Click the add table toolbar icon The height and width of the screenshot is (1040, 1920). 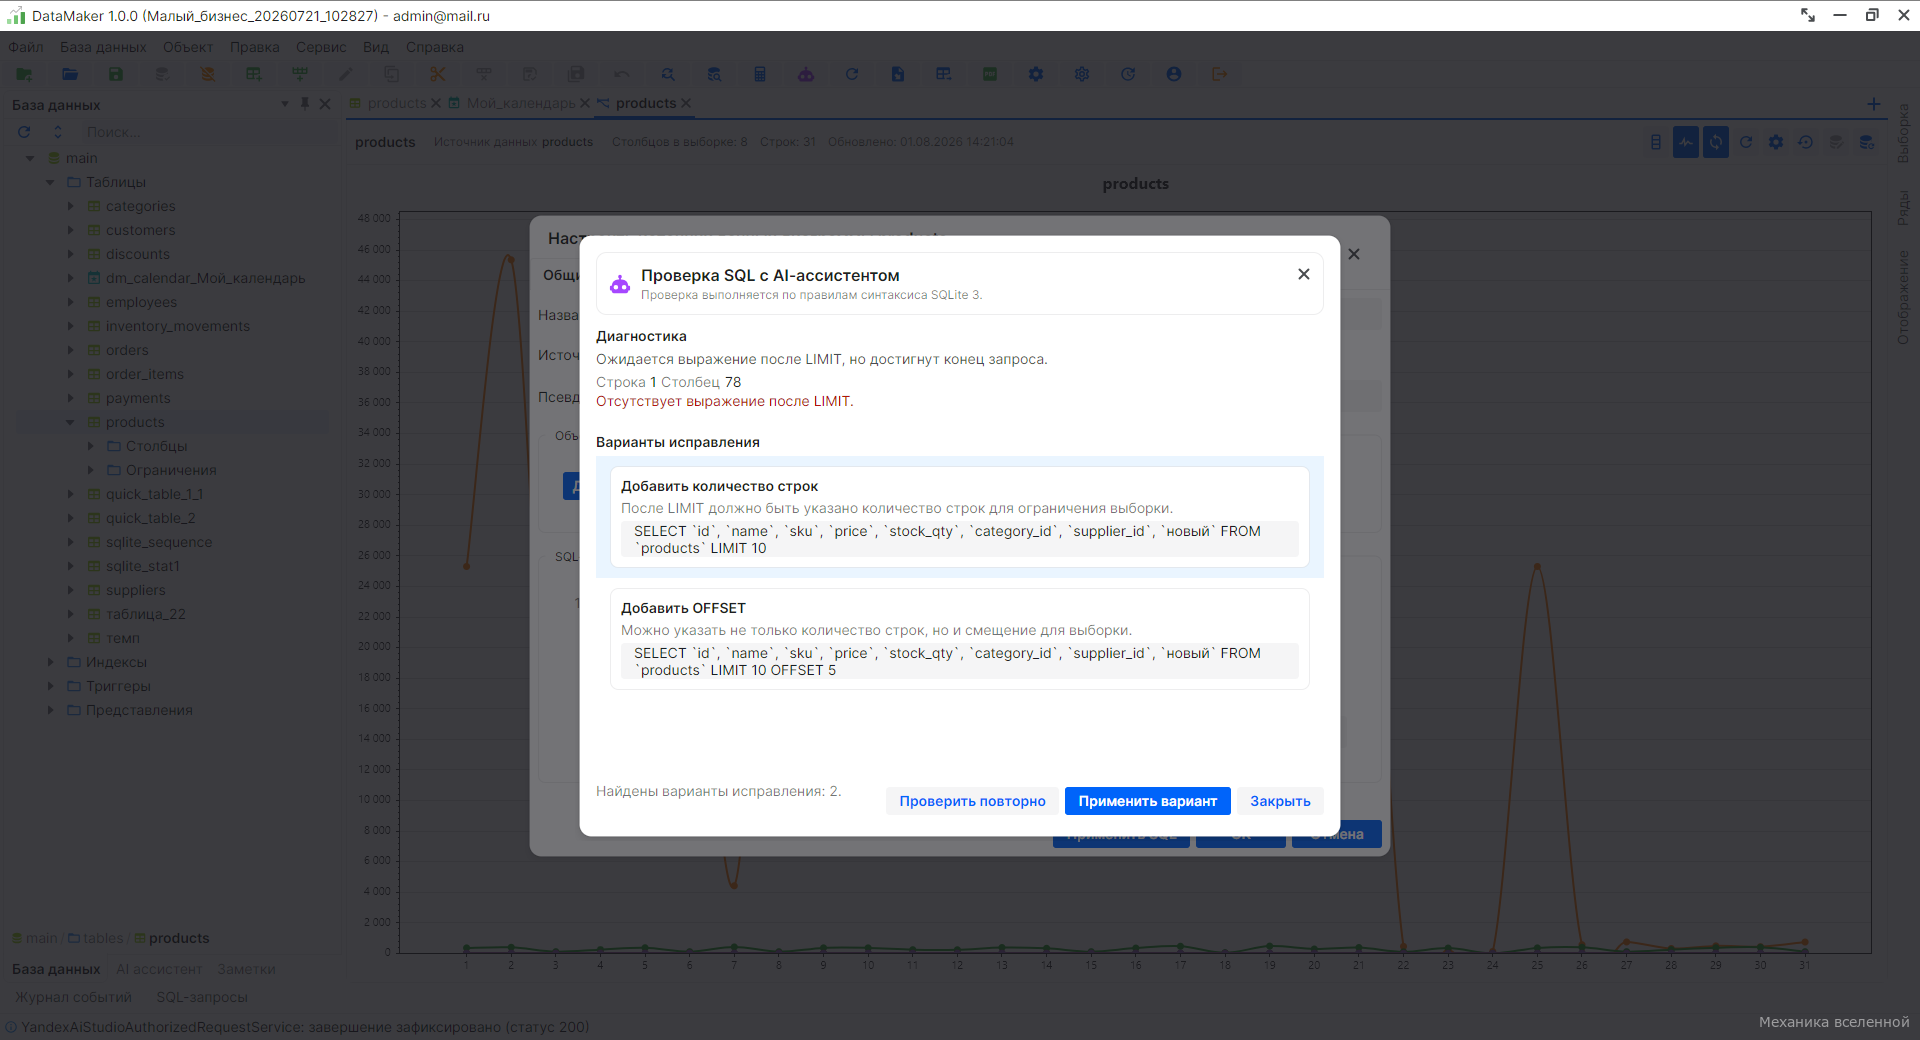[254, 74]
